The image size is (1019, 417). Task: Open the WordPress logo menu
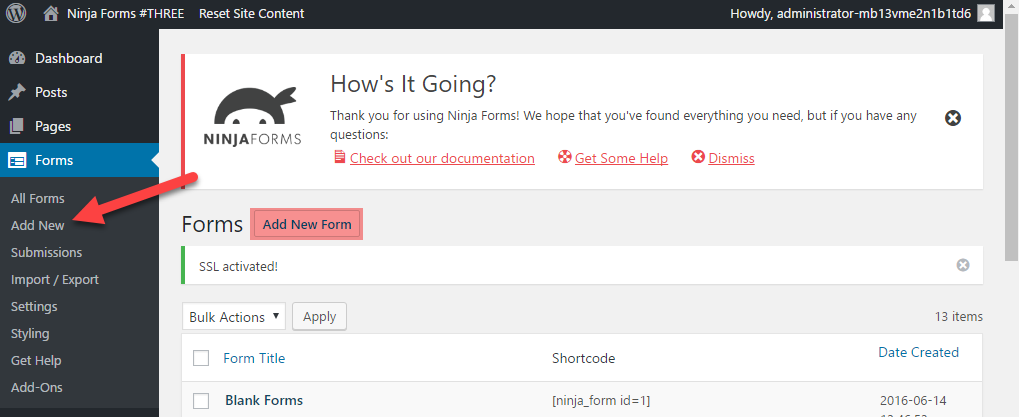(16, 14)
